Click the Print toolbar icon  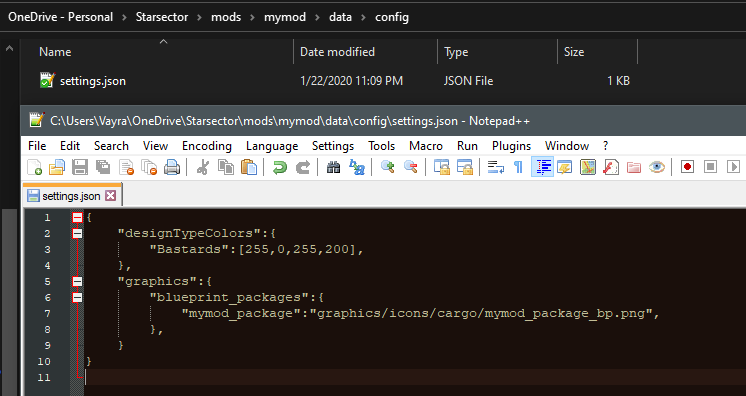(x=172, y=167)
